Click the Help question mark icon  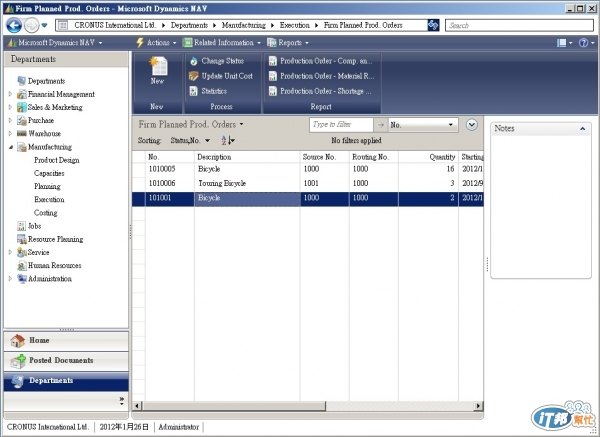point(585,43)
